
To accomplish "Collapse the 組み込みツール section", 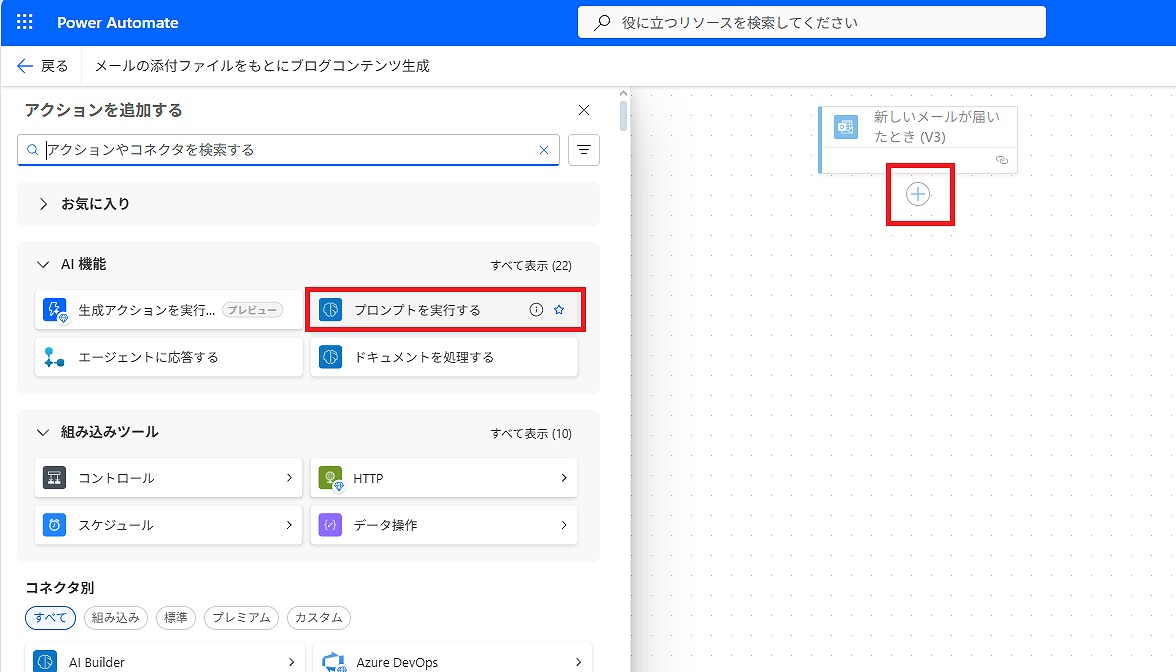I will pos(43,433).
